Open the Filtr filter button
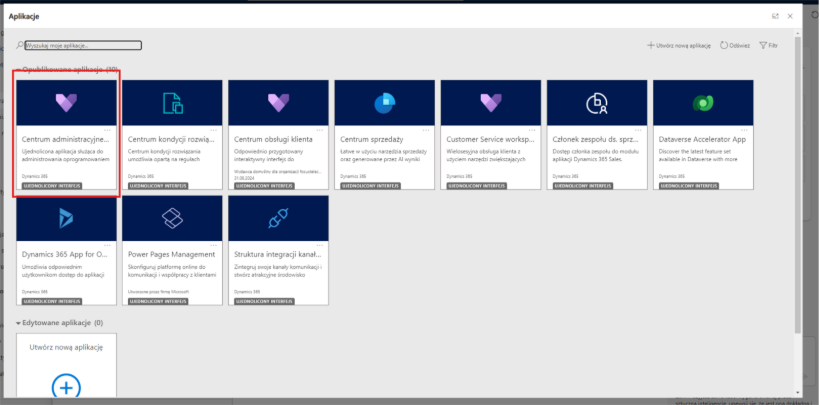Screen dimensions: 820x405 click(x=768, y=46)
